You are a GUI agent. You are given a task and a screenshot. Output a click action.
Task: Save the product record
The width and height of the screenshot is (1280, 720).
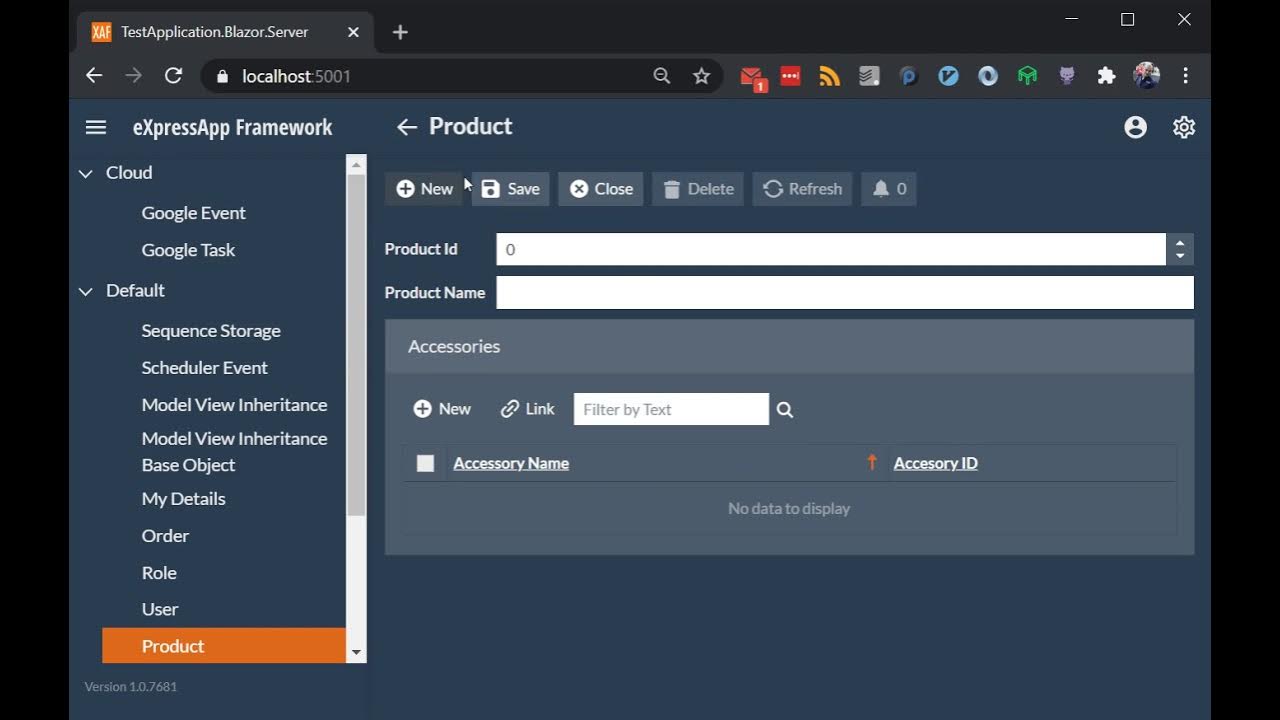coord(511,189)
